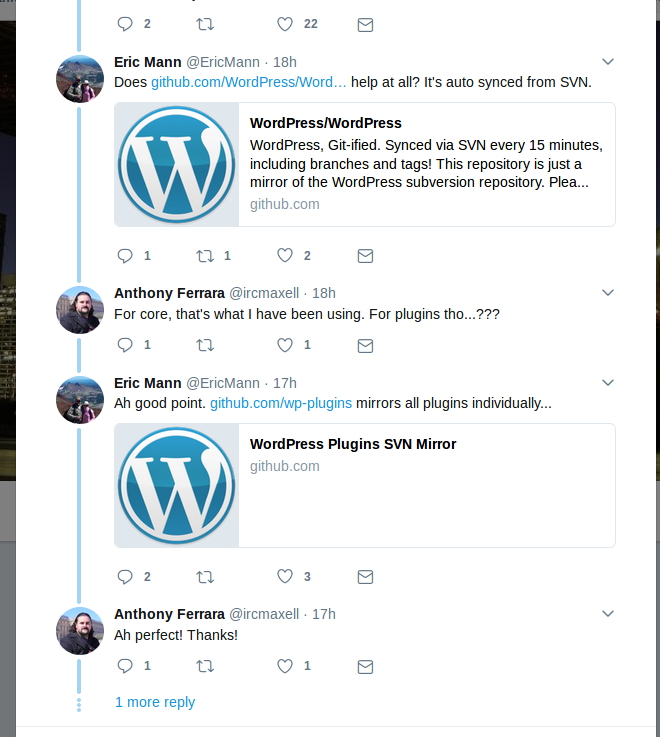This screenshot has width=660, height=737.
Task: Show the 1 more reply
Action: click(x=155, y=702)
